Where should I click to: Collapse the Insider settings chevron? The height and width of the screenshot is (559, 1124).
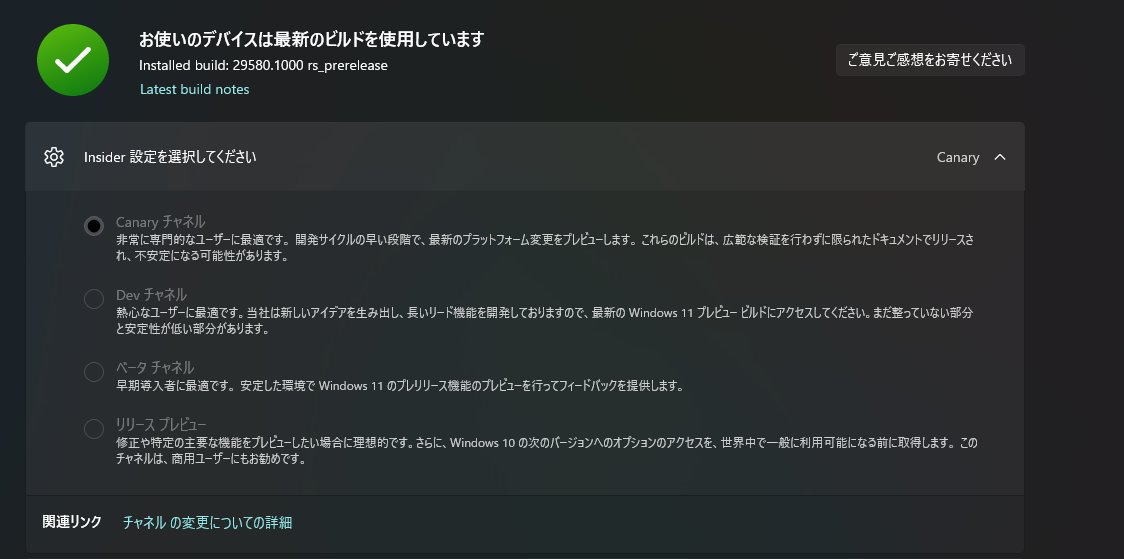tap(1000, 157)
